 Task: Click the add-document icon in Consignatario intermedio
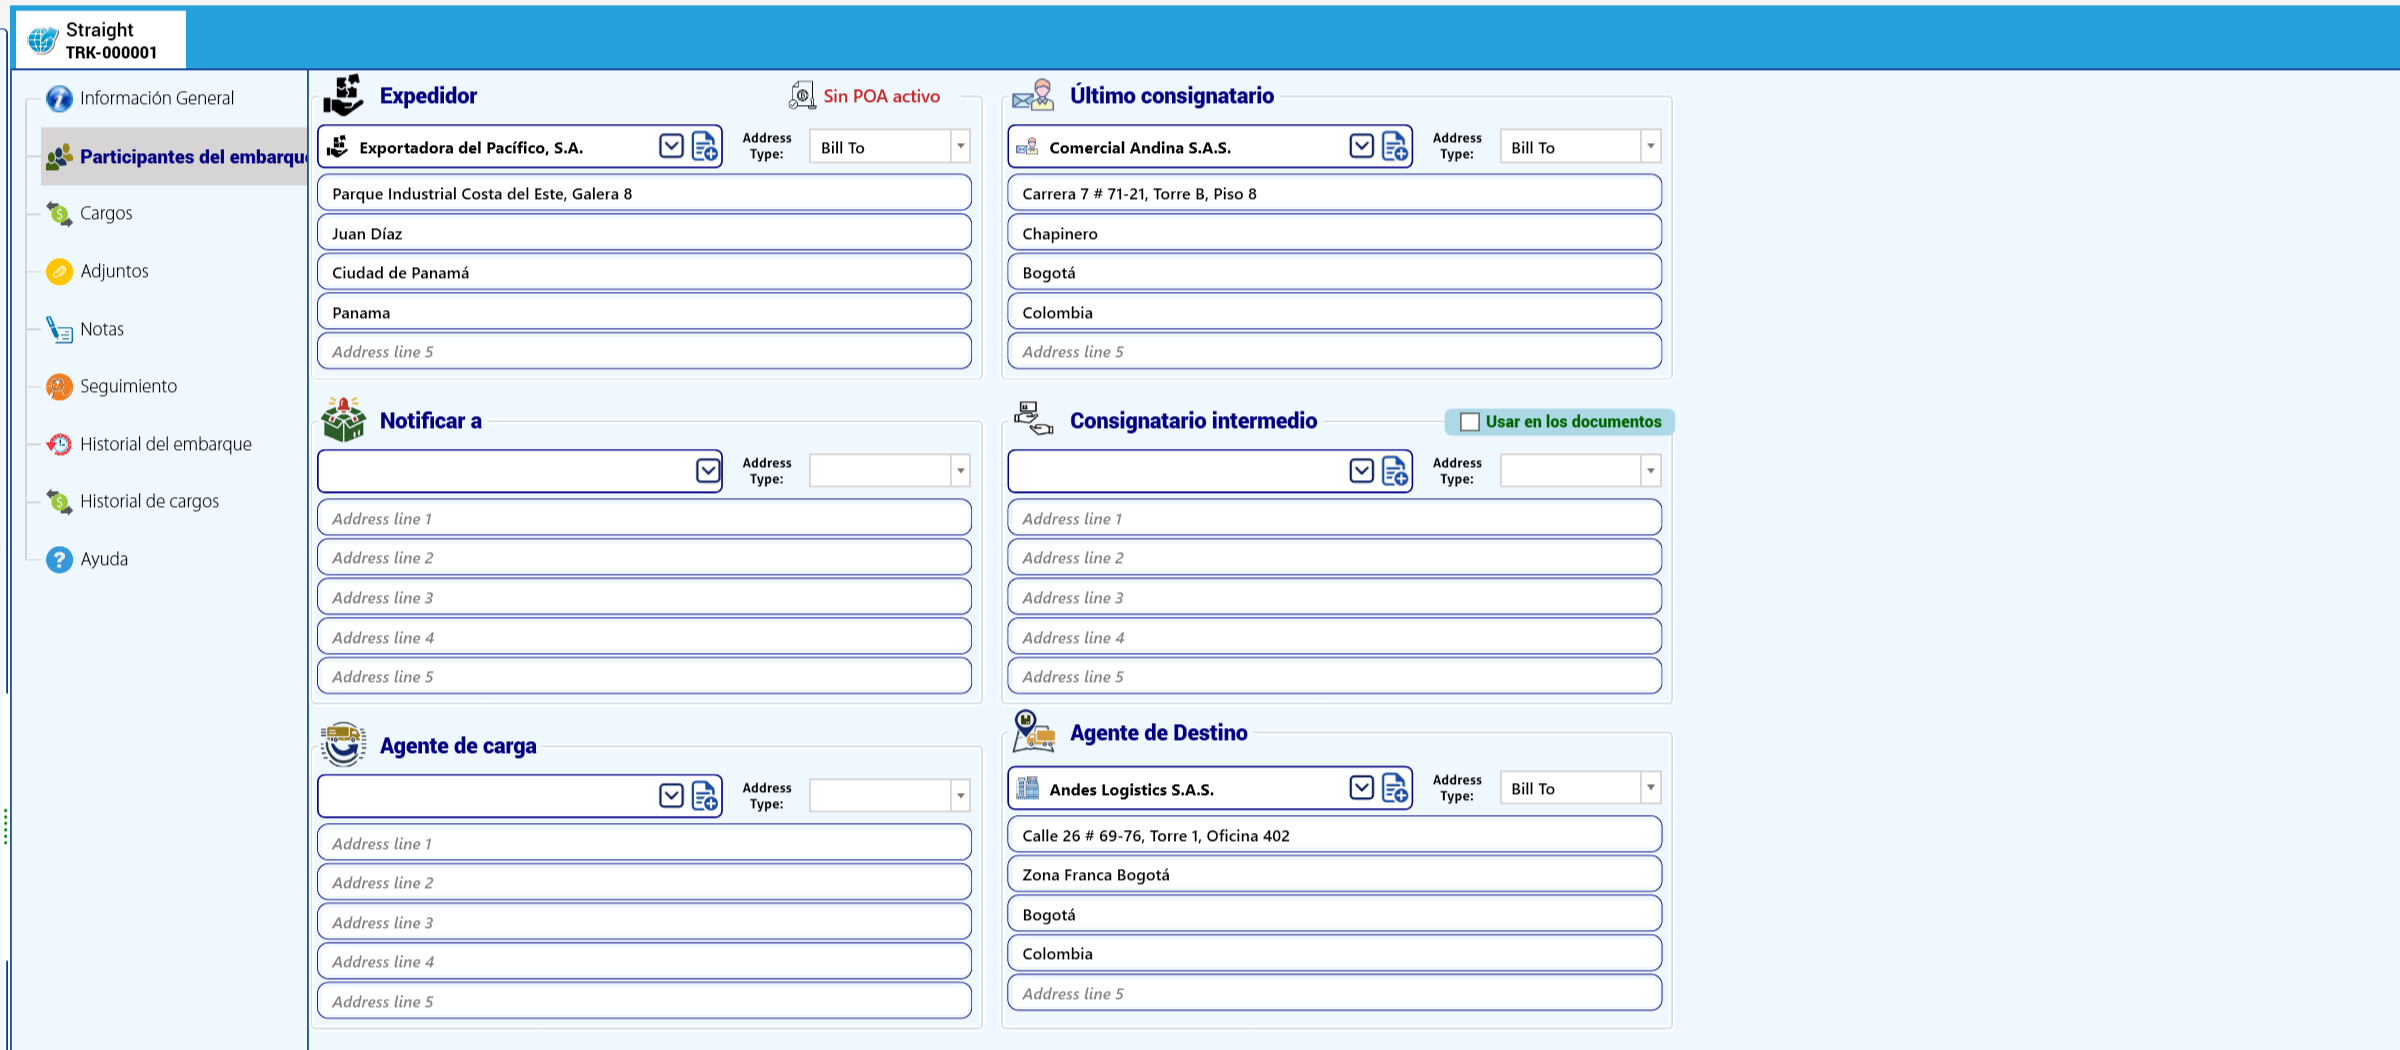tap(1395, 471)
